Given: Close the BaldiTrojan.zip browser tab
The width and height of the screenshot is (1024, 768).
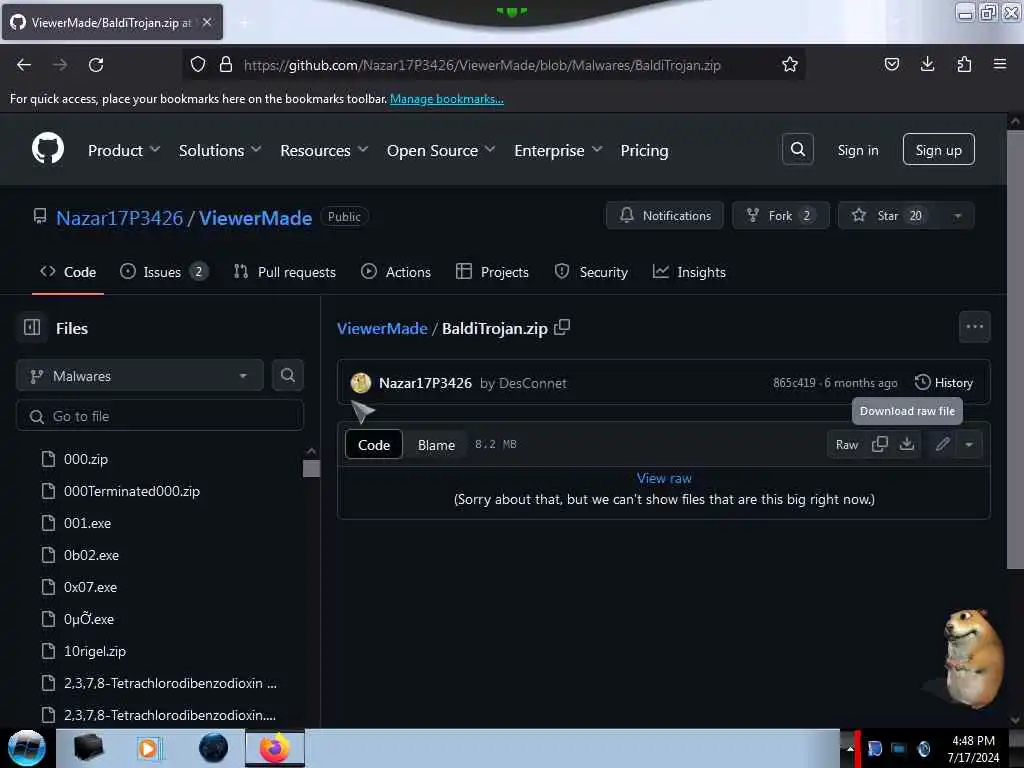Looking at the screenshot, I should (x=207, y=22).
